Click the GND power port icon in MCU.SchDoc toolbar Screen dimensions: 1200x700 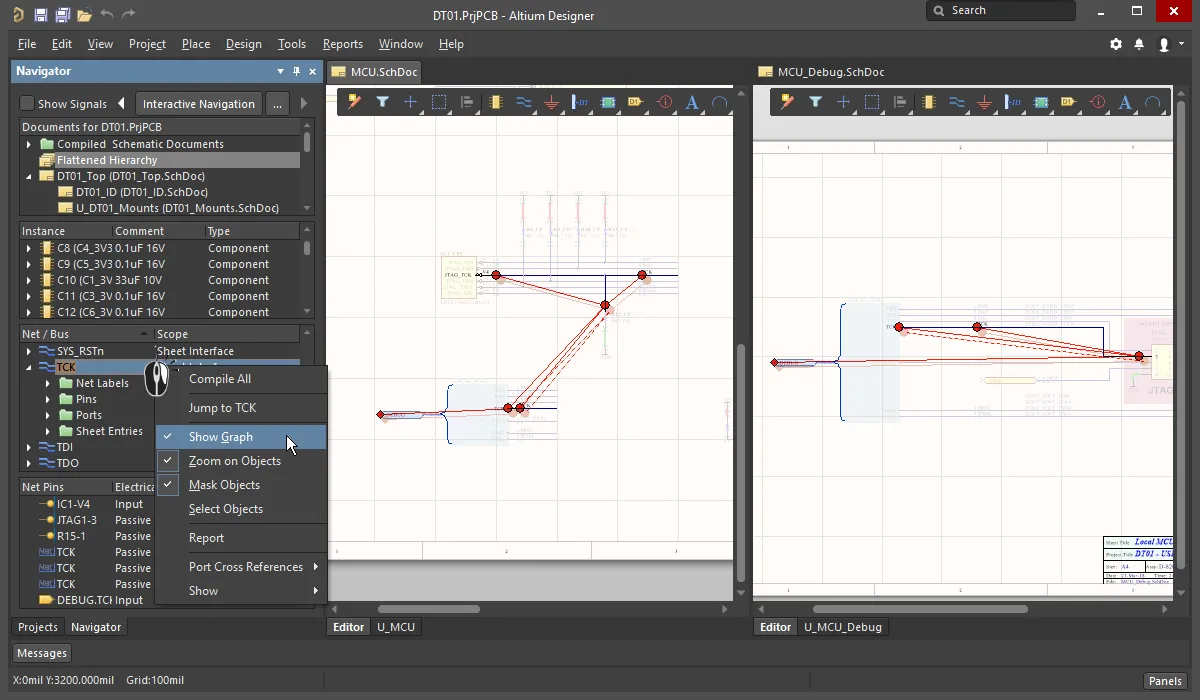pyautogui.click(x=551, y=102)
